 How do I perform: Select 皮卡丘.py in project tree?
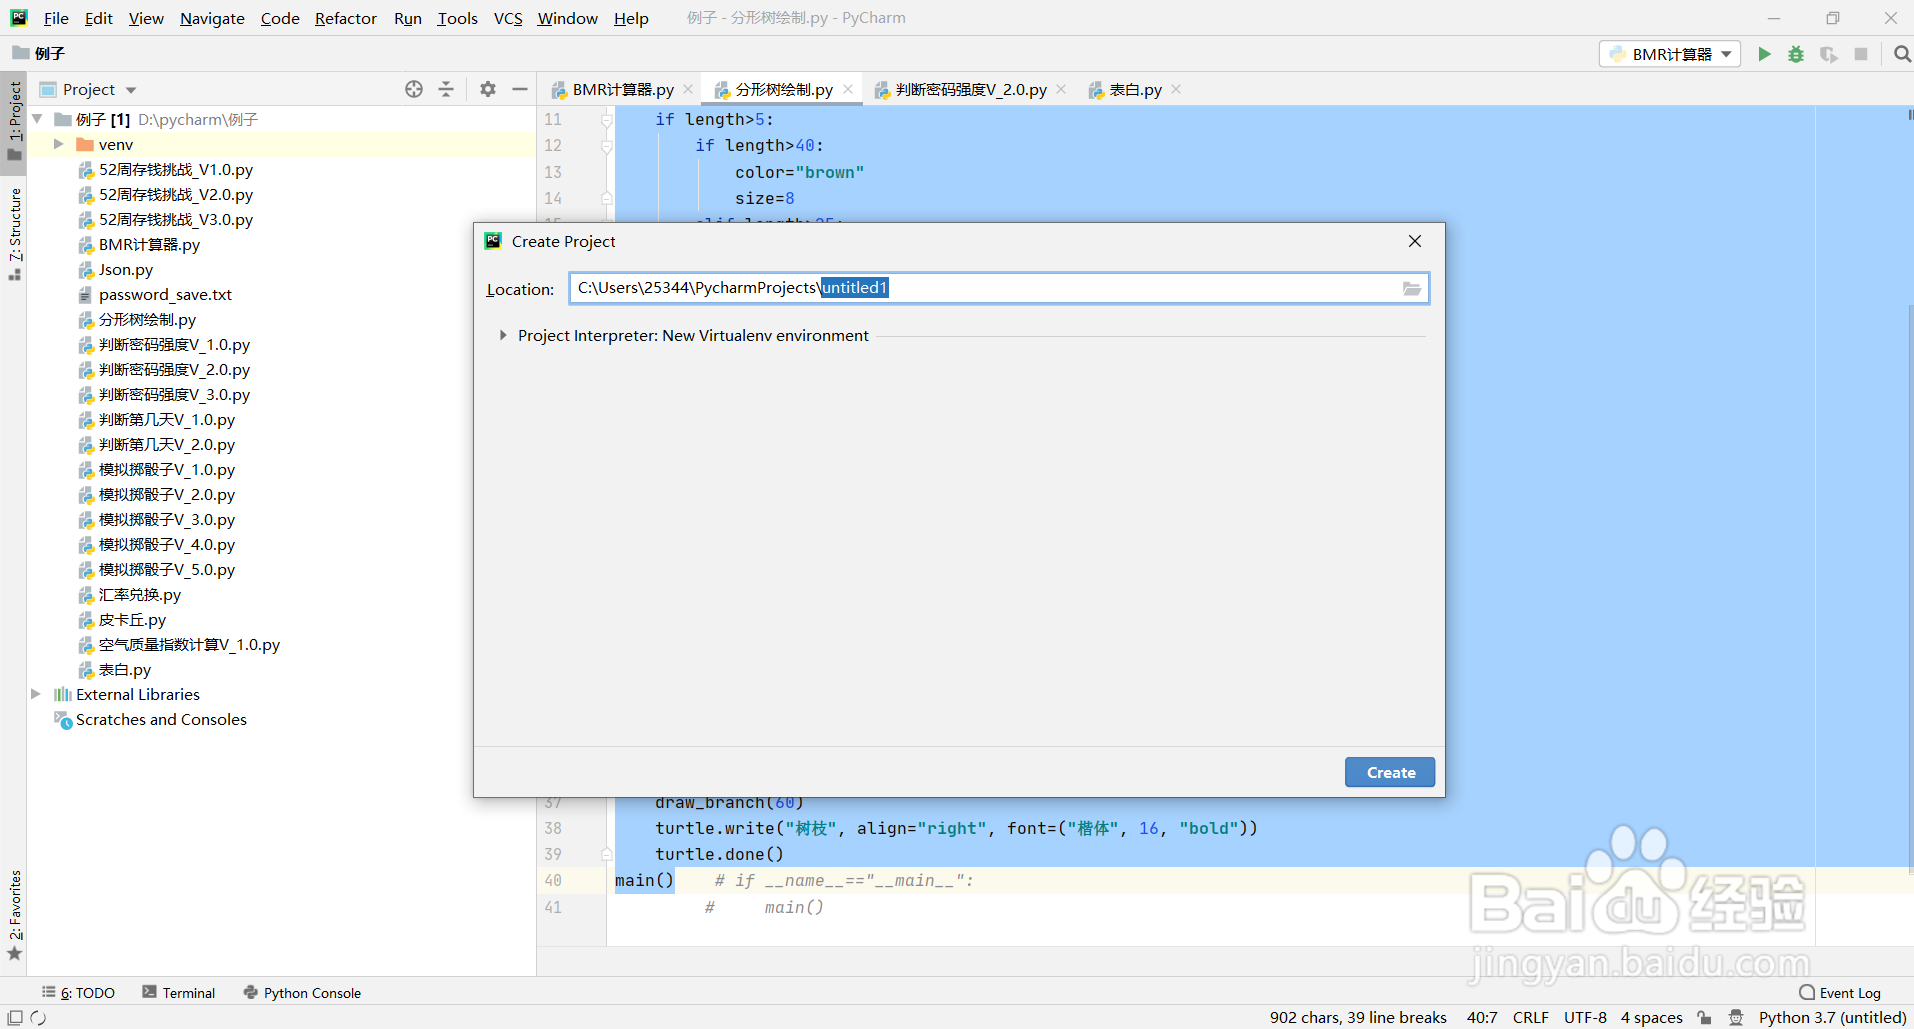click(x=131, y=620)
